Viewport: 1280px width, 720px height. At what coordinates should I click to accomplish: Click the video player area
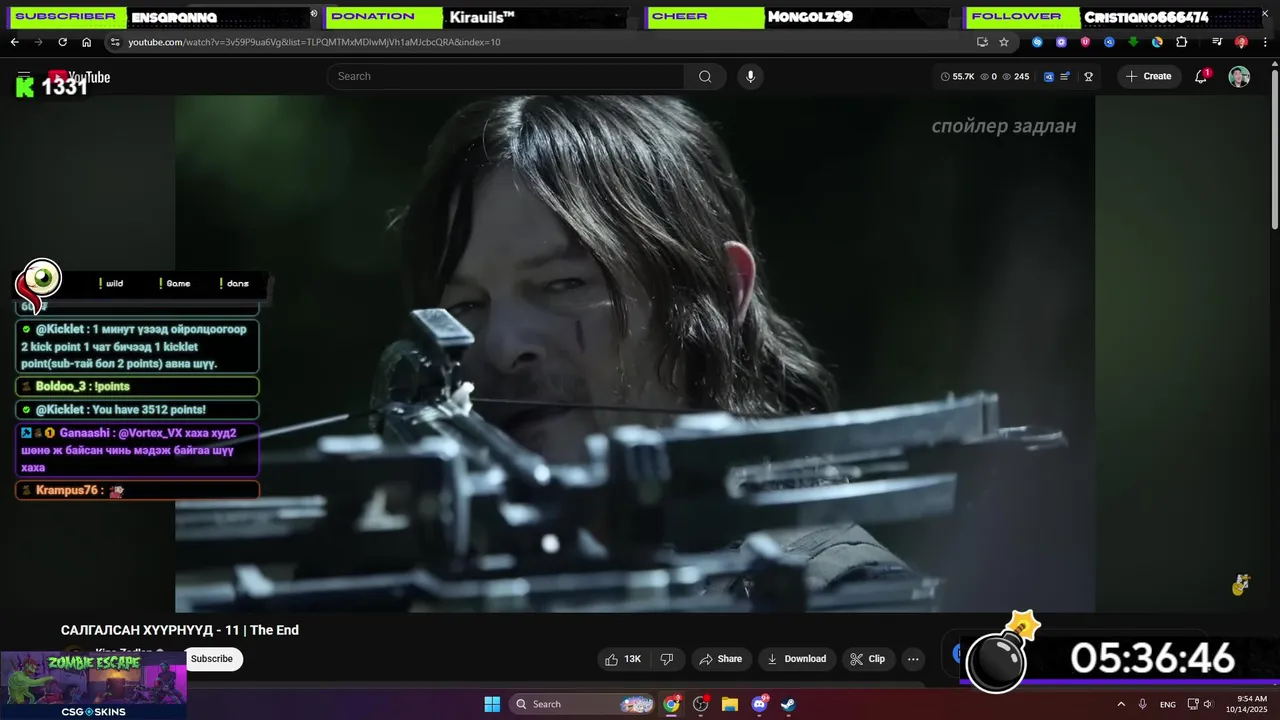point(635,354)
